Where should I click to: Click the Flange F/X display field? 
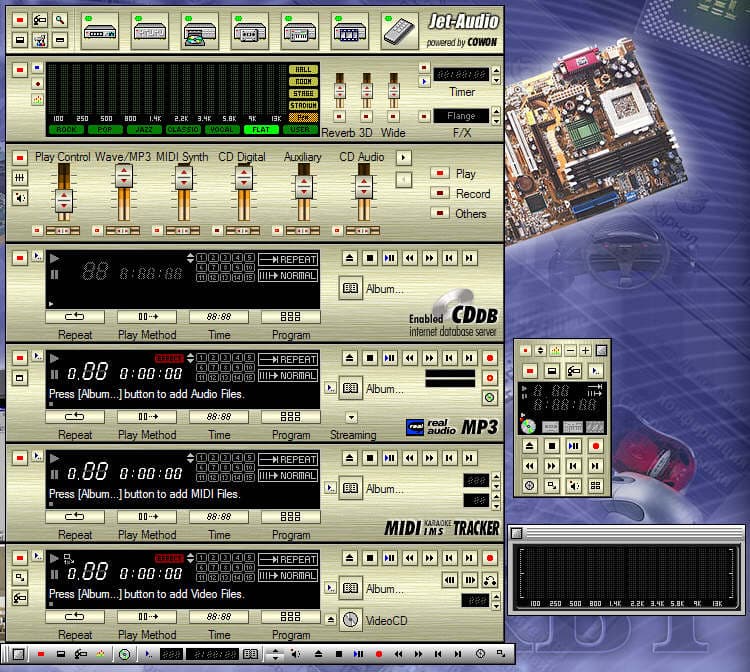461,116
